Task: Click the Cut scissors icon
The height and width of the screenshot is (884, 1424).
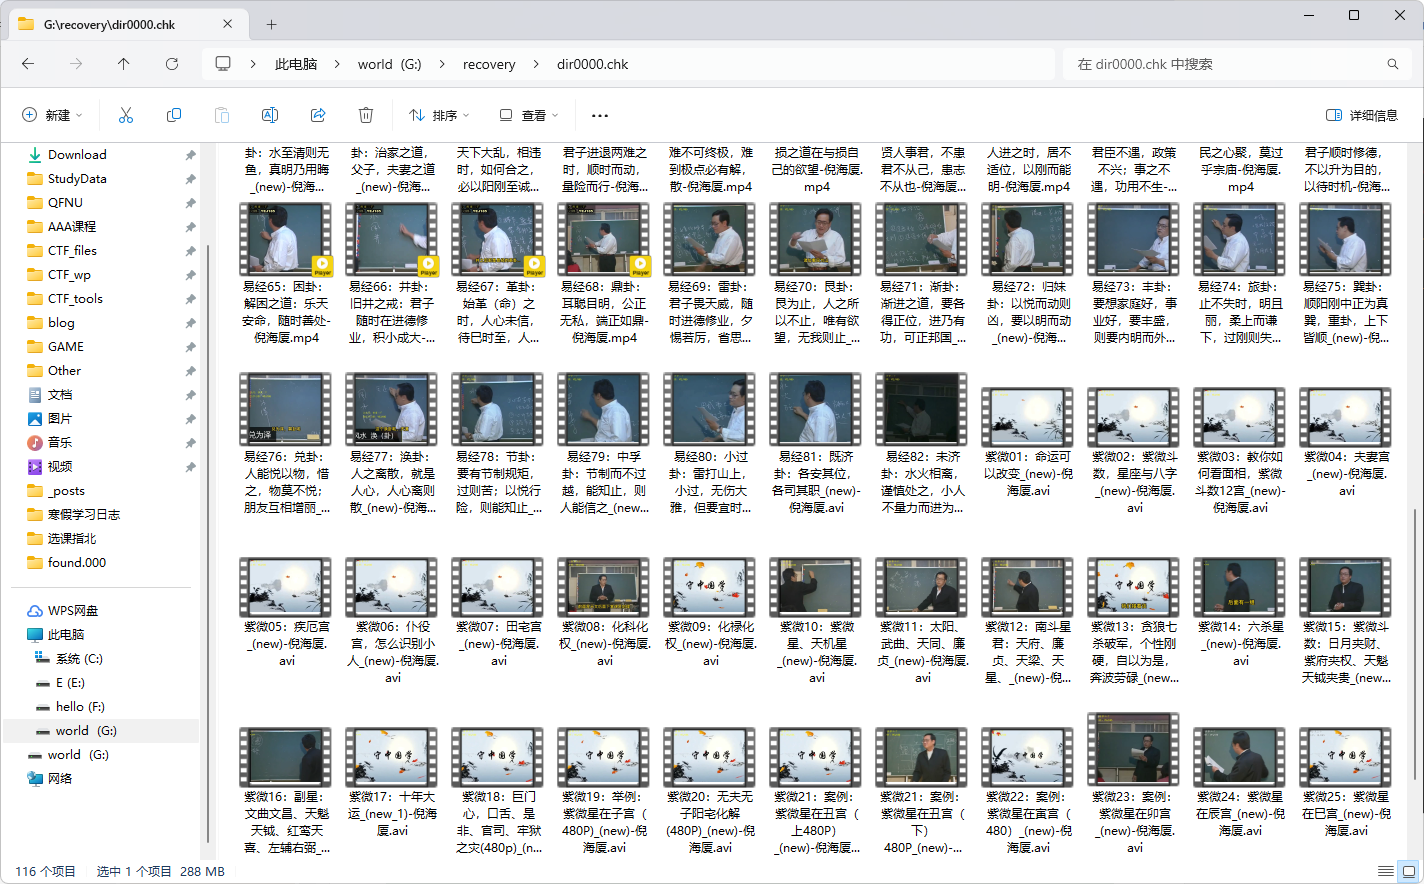Action: pyautogui.click(x=126, y=115)
